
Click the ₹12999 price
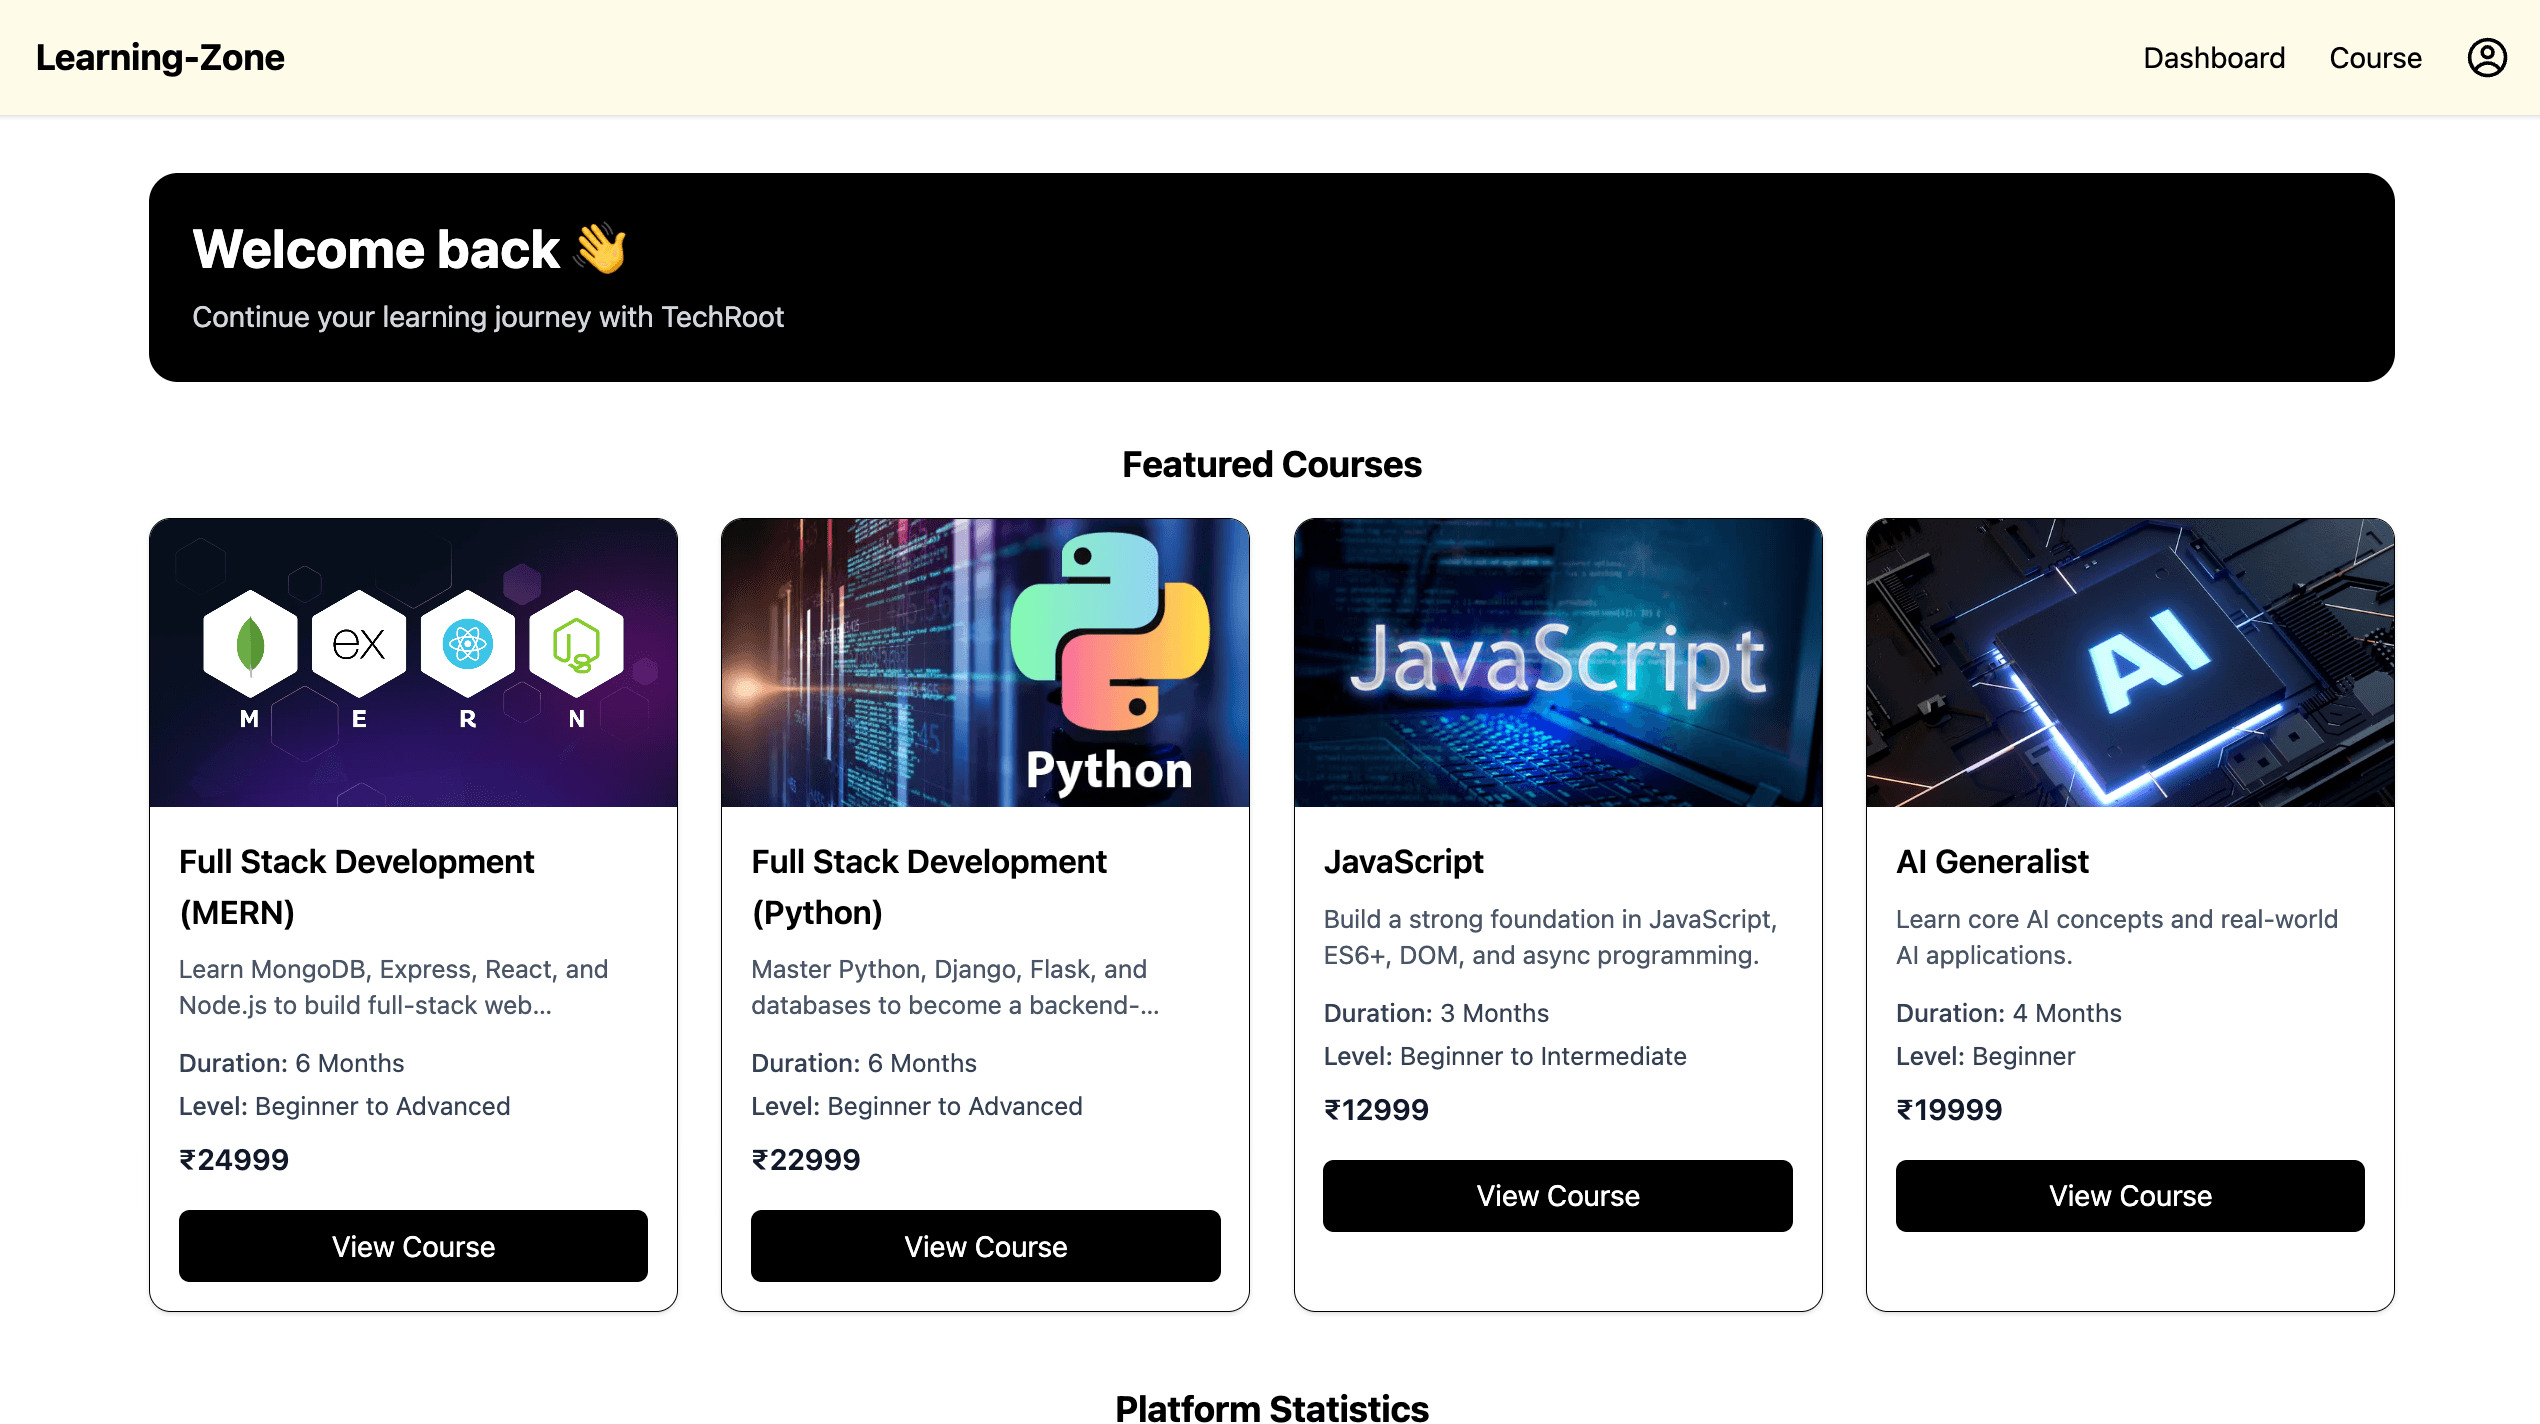(x=1376, y=1110)
